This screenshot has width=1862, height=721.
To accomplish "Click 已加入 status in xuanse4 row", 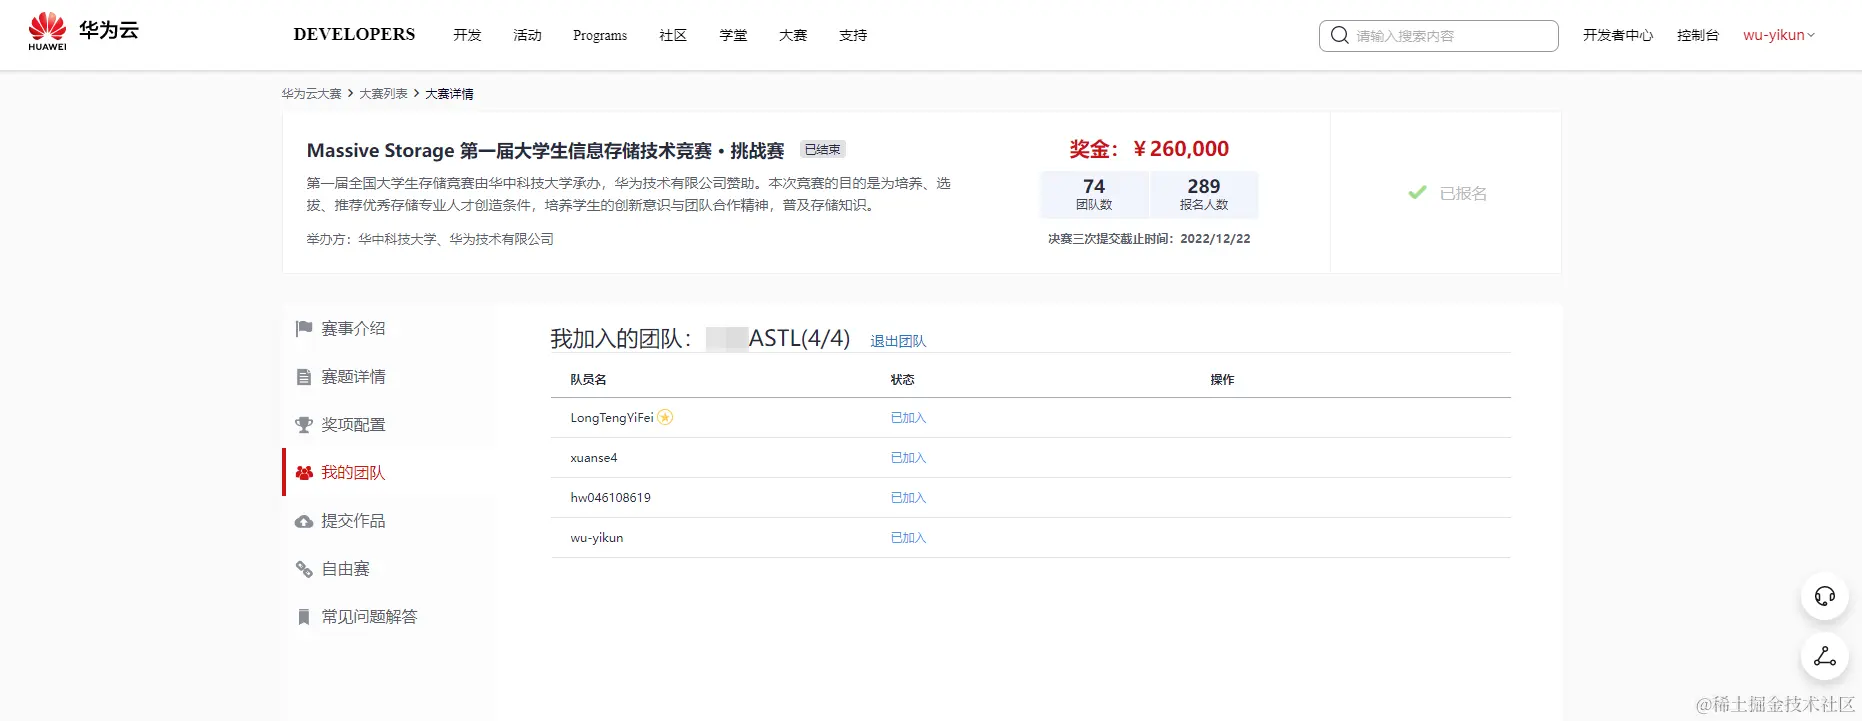I will [x=908, y=457].
